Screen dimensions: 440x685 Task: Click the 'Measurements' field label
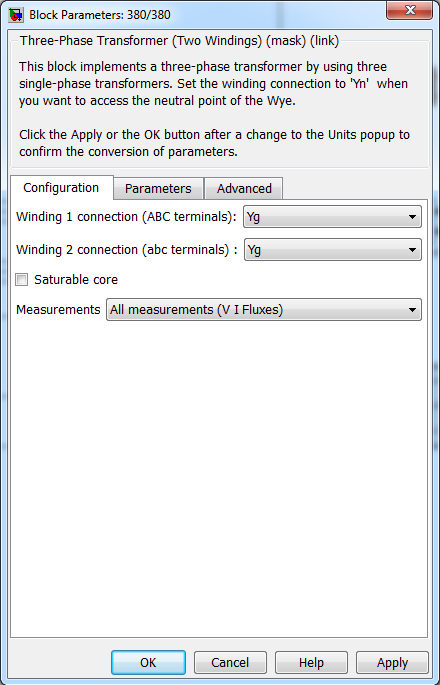[58, 310]
